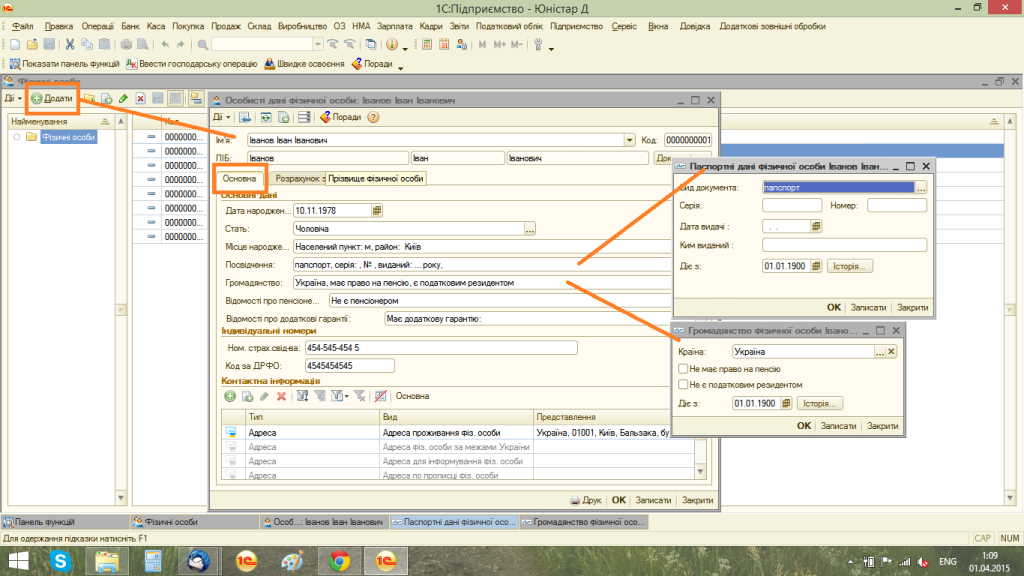Expand the Ім'я field dropdown arrow
Image resolution: width=1024 pixels, height=576 pixels.
point(629,140)
